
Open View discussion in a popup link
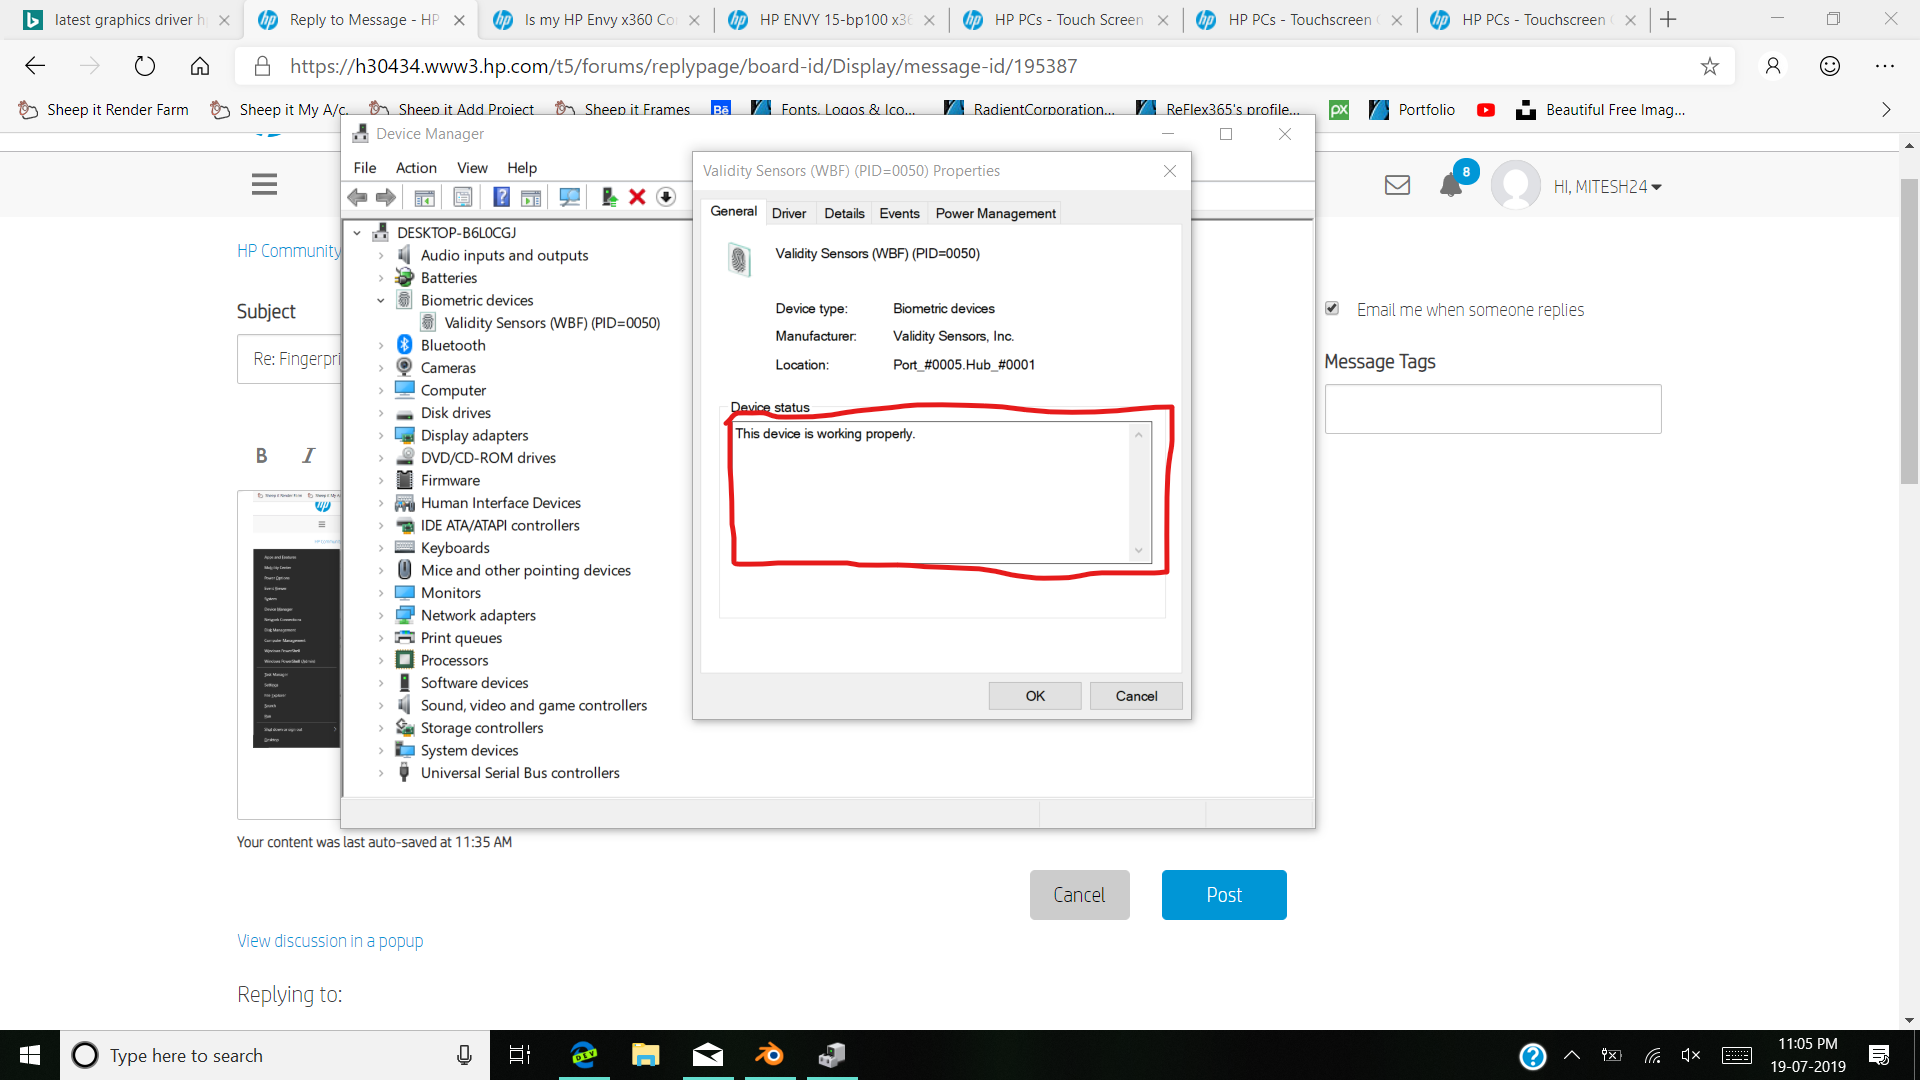tap(329, 940)
